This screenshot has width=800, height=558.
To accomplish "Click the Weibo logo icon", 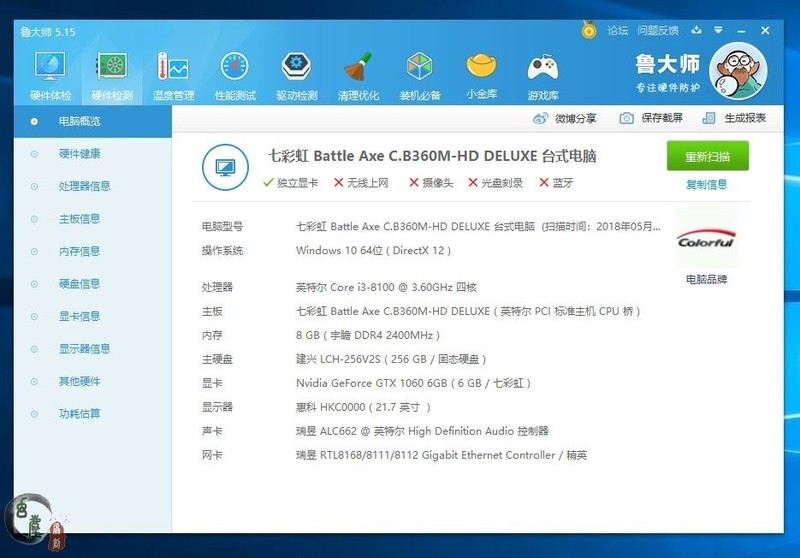I will click(x=540, y=118).
